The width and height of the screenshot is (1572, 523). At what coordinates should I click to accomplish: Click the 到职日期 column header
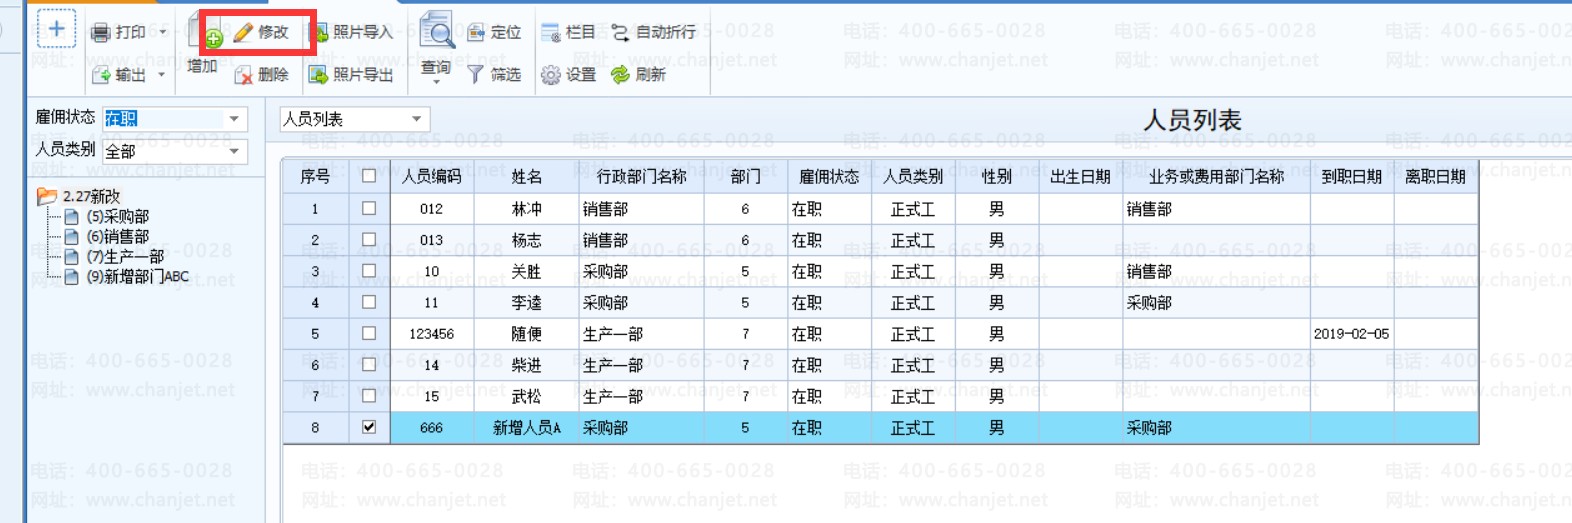coord(1352,176)
